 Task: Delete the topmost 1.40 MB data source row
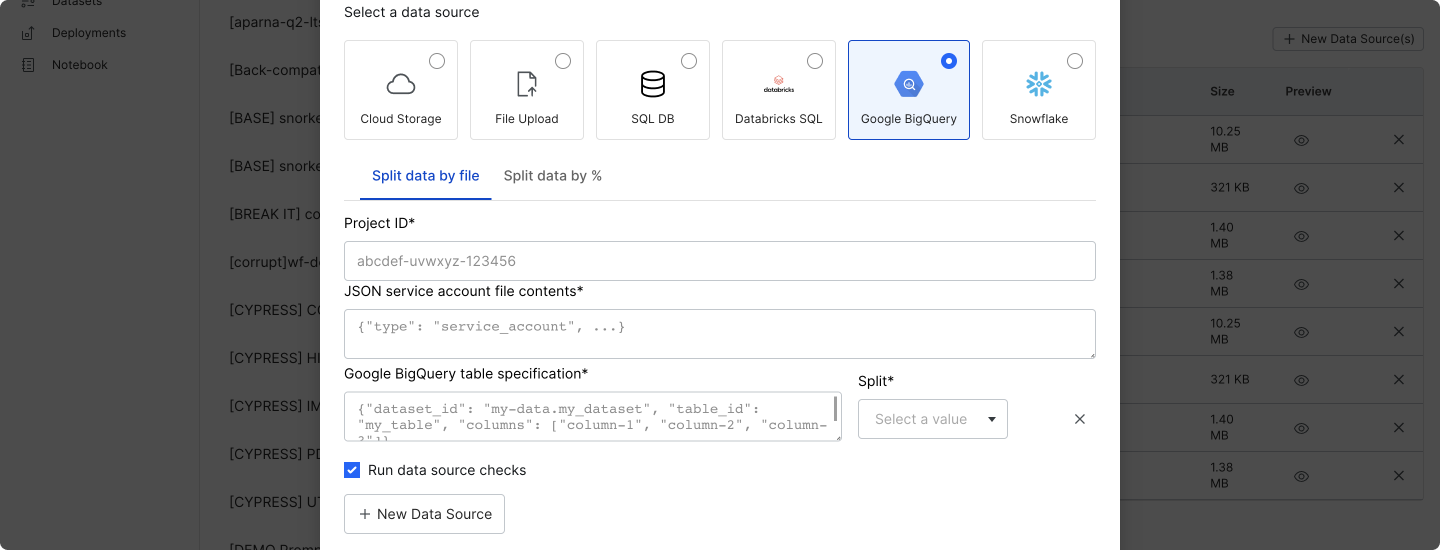point(1399,236)
